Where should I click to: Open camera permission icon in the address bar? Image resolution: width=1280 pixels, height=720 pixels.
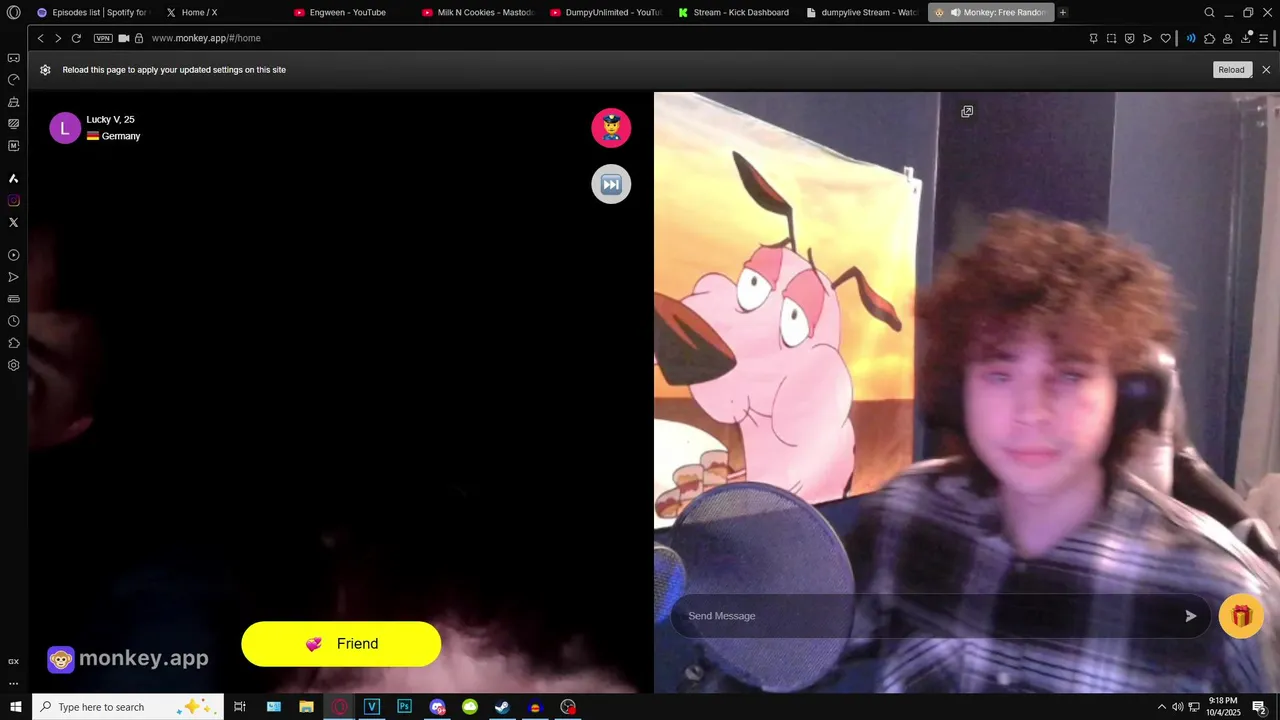[124, 38]
